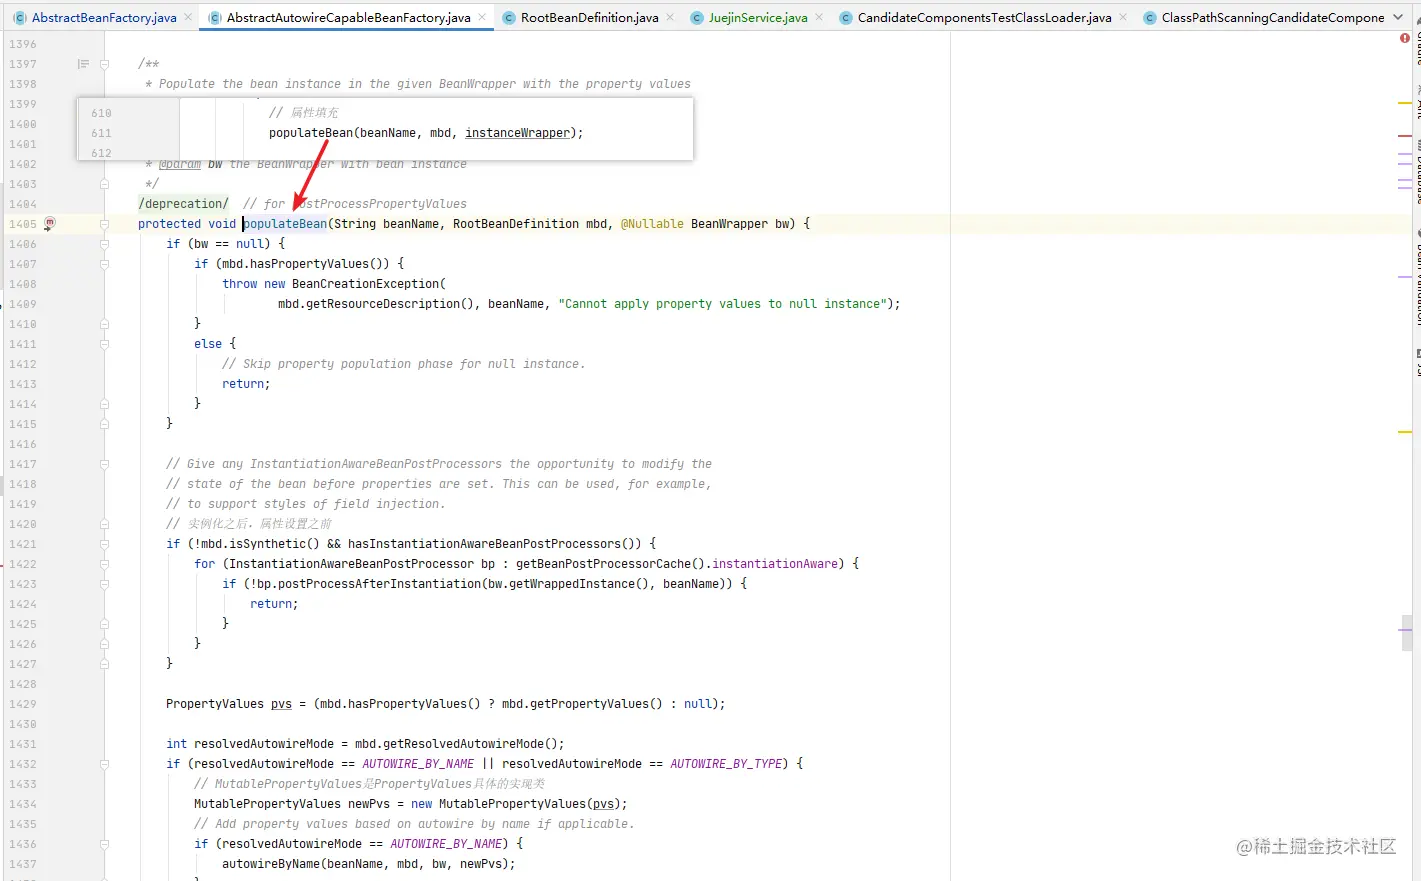Viewport: 1421px width, 881px height.
Task: Click 'autowireByName' call on line 1437
Action: 271,864
